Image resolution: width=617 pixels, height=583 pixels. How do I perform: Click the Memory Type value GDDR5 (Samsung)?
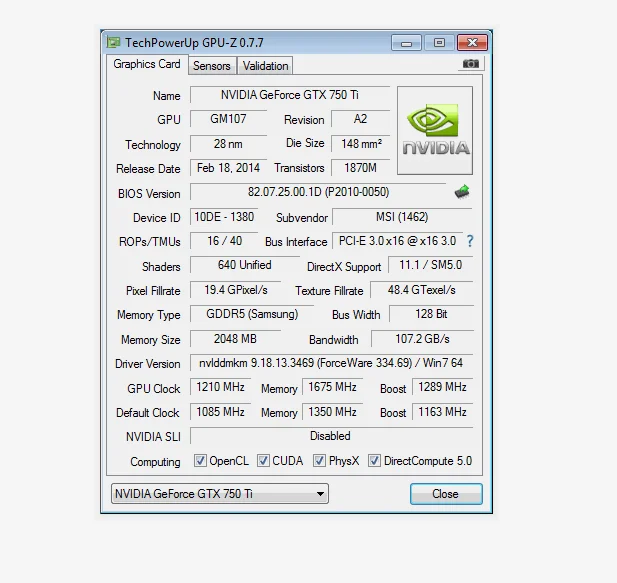(x=252, y=314)
